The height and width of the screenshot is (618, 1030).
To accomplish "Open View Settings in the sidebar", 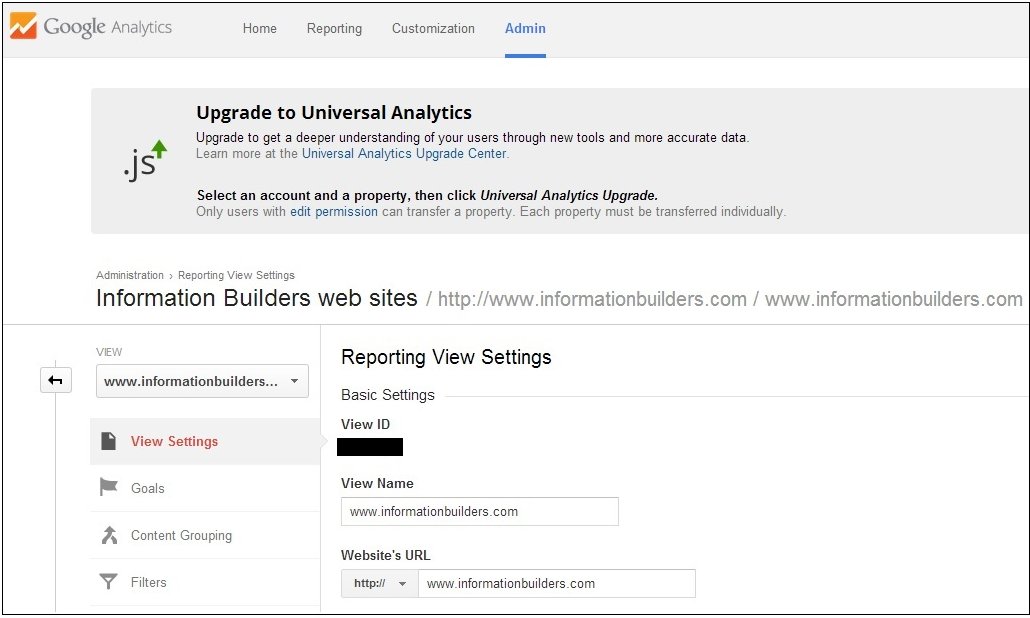I will tap(205, 441).
